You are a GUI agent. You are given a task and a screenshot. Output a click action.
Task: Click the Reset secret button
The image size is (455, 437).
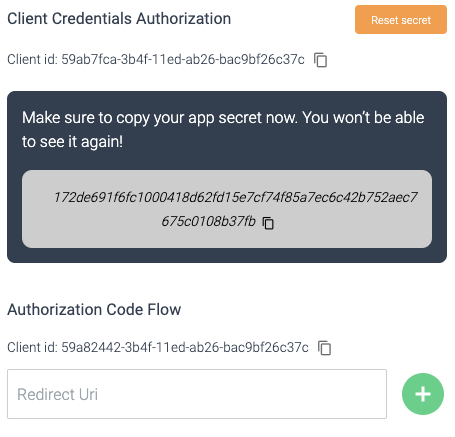click(x=401, y=20)
